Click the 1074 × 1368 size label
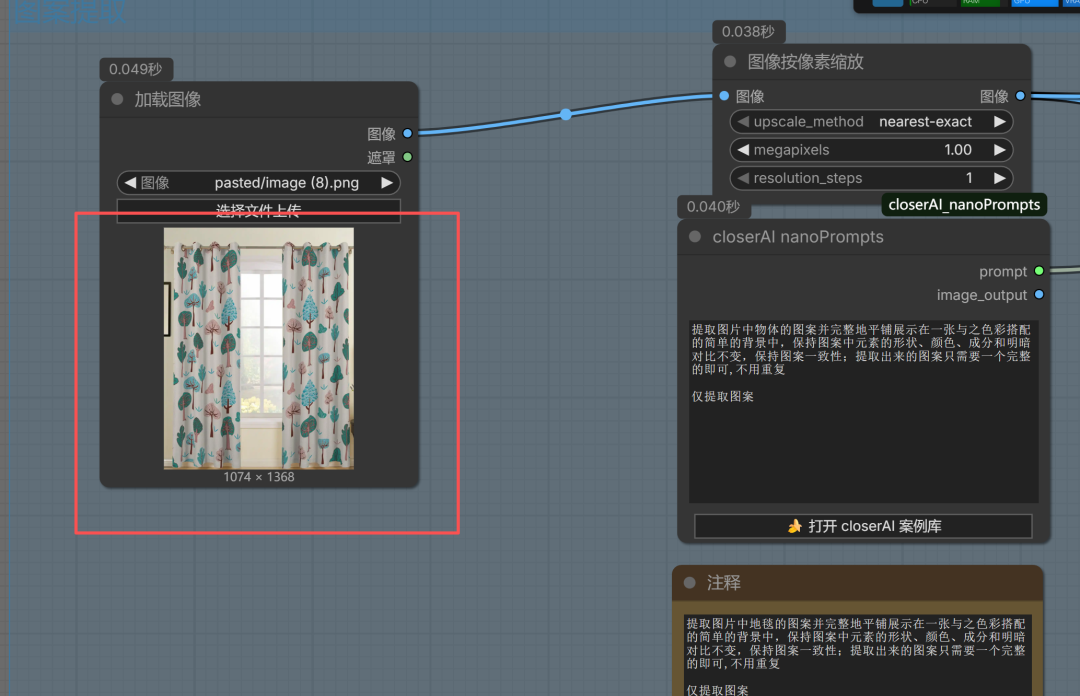Screen dimensions: 1080x696 click(x=259, y=477)
